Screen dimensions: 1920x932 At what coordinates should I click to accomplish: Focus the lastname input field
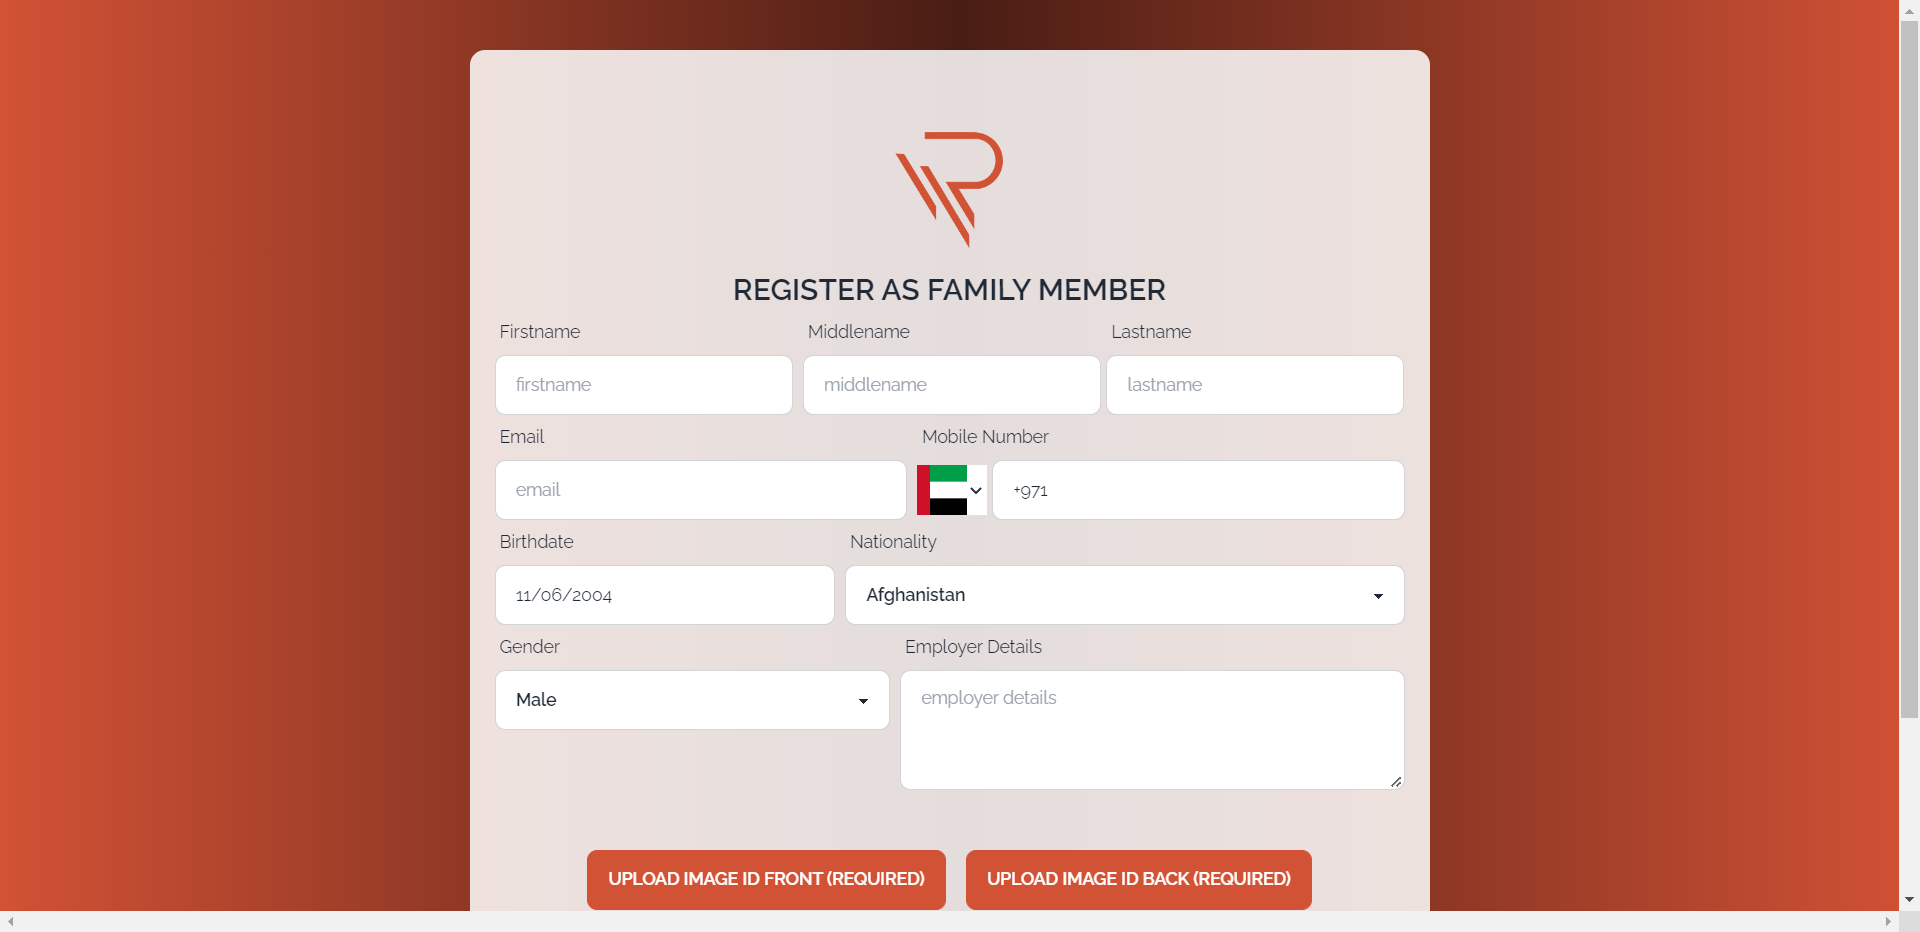1255,385
